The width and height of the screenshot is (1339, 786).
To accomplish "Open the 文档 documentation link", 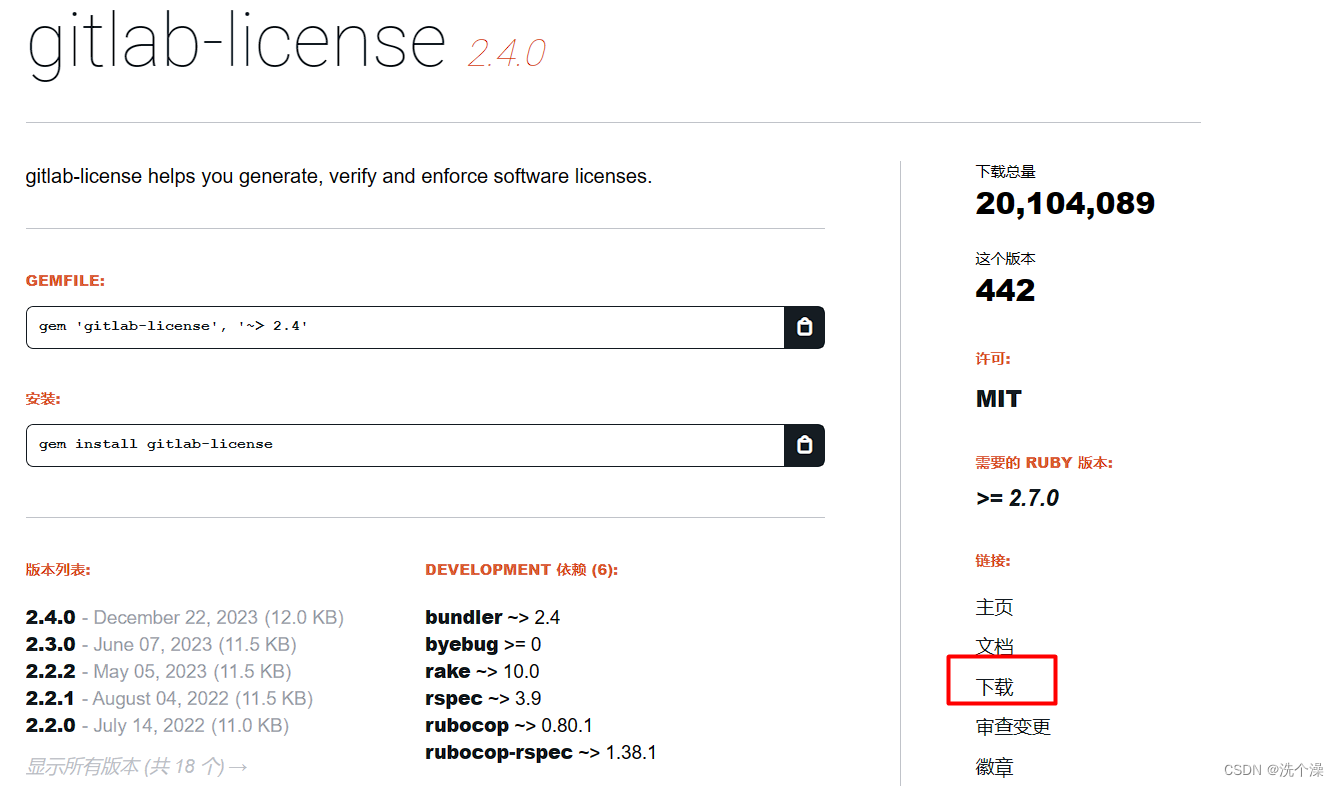I will pyautogui.click(x=995, y=647).
